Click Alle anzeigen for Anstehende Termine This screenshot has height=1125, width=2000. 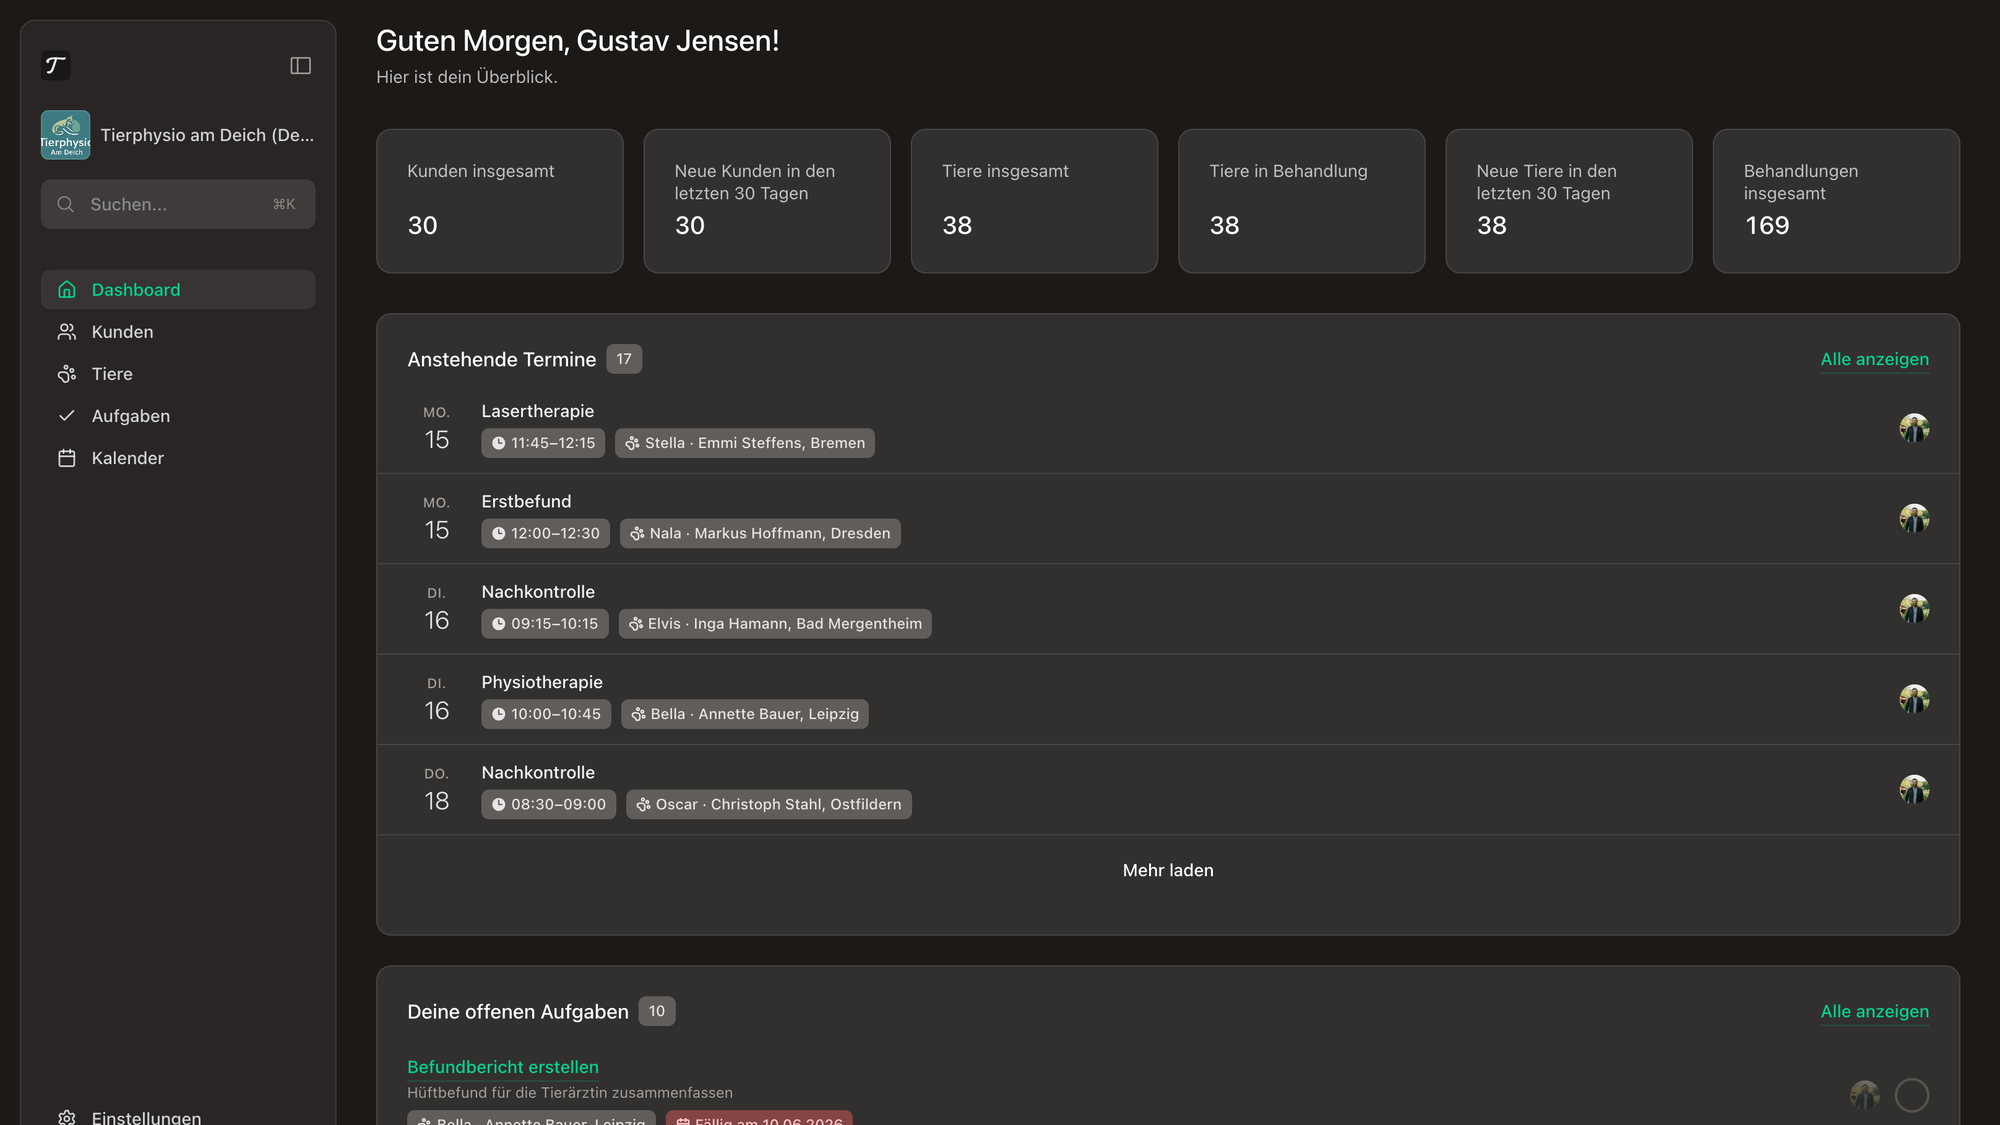[x=1874, y=359]
